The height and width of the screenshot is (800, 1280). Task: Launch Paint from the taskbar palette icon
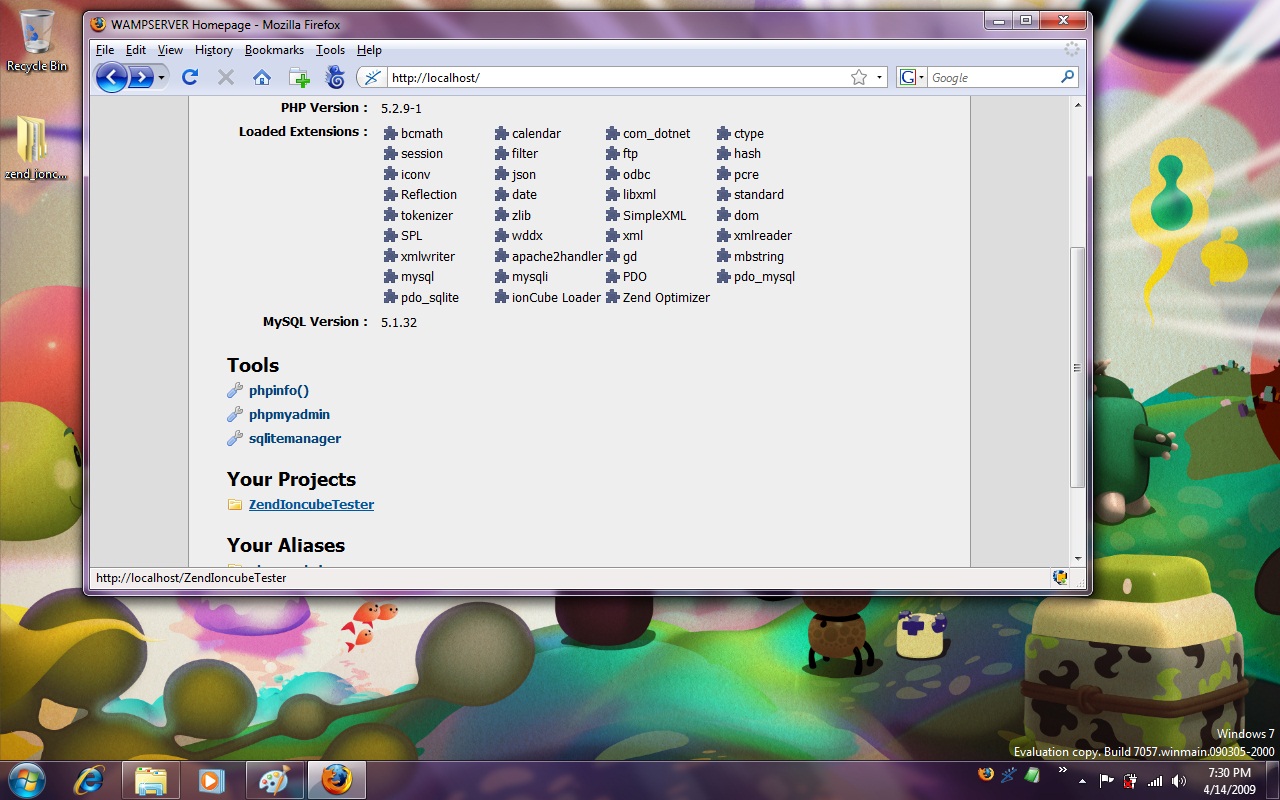coord(273,779)
